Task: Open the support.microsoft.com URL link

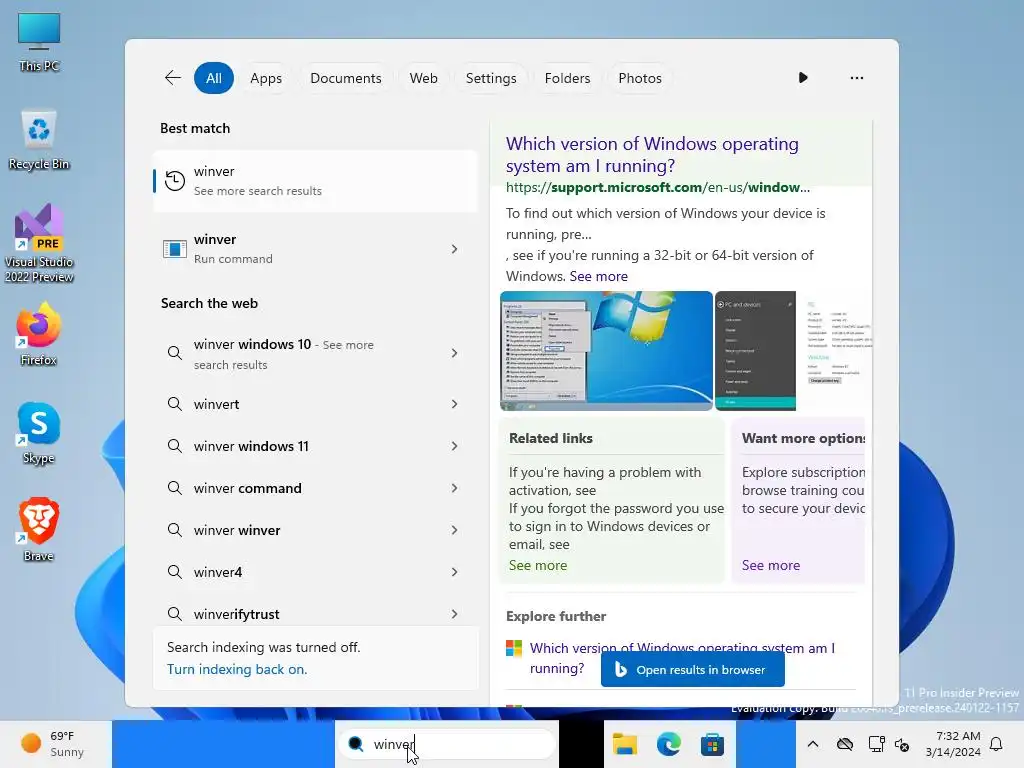Action: pos(658,187)
